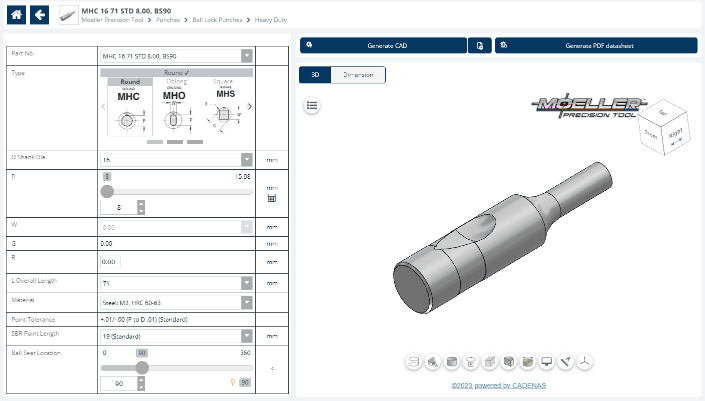
Task: Click Generate PDF datasheet button
Action: point(597,45)
